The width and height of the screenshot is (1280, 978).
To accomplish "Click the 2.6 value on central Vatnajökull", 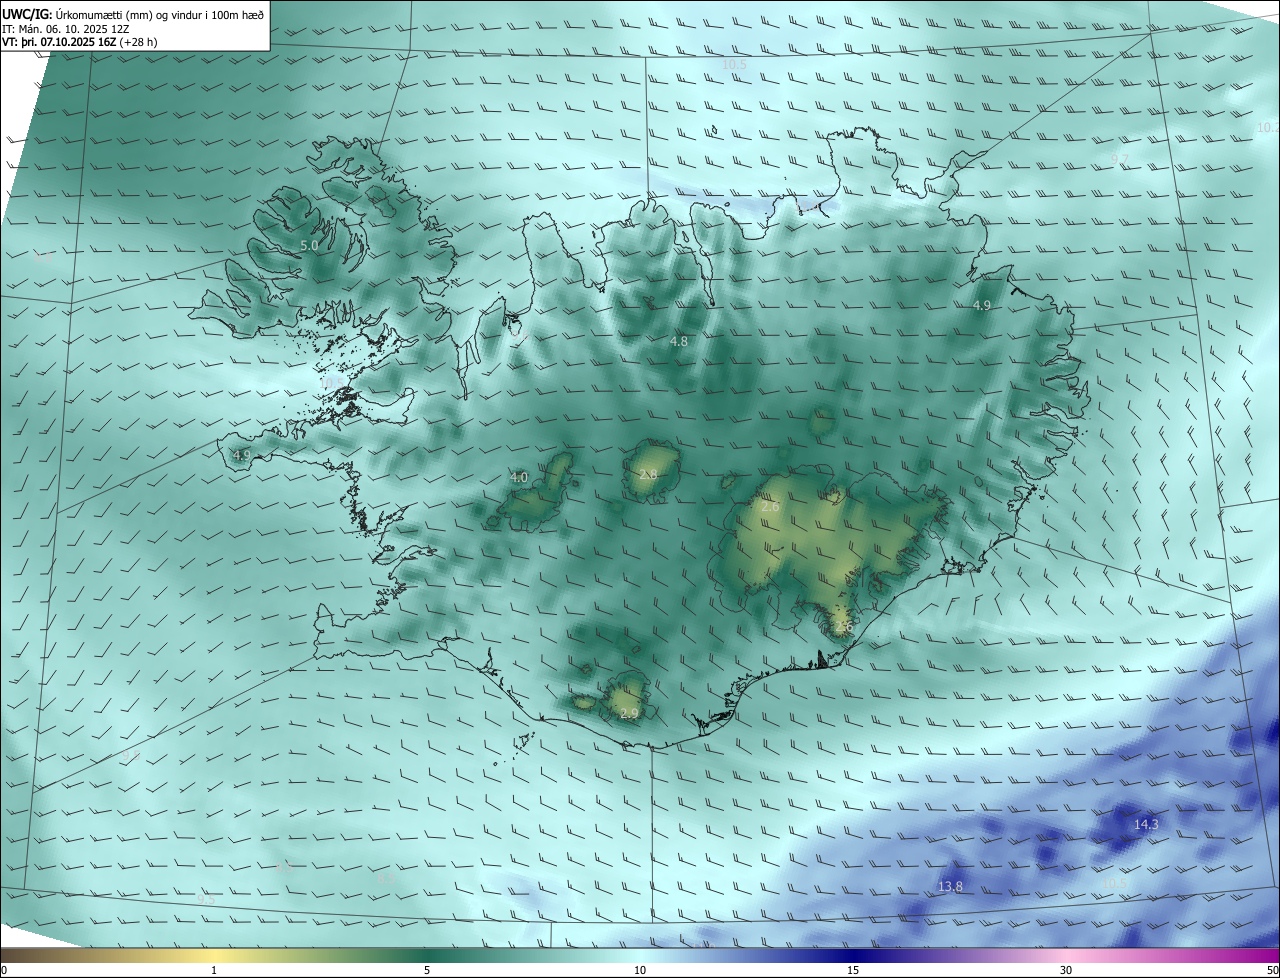I will point(770,507).
